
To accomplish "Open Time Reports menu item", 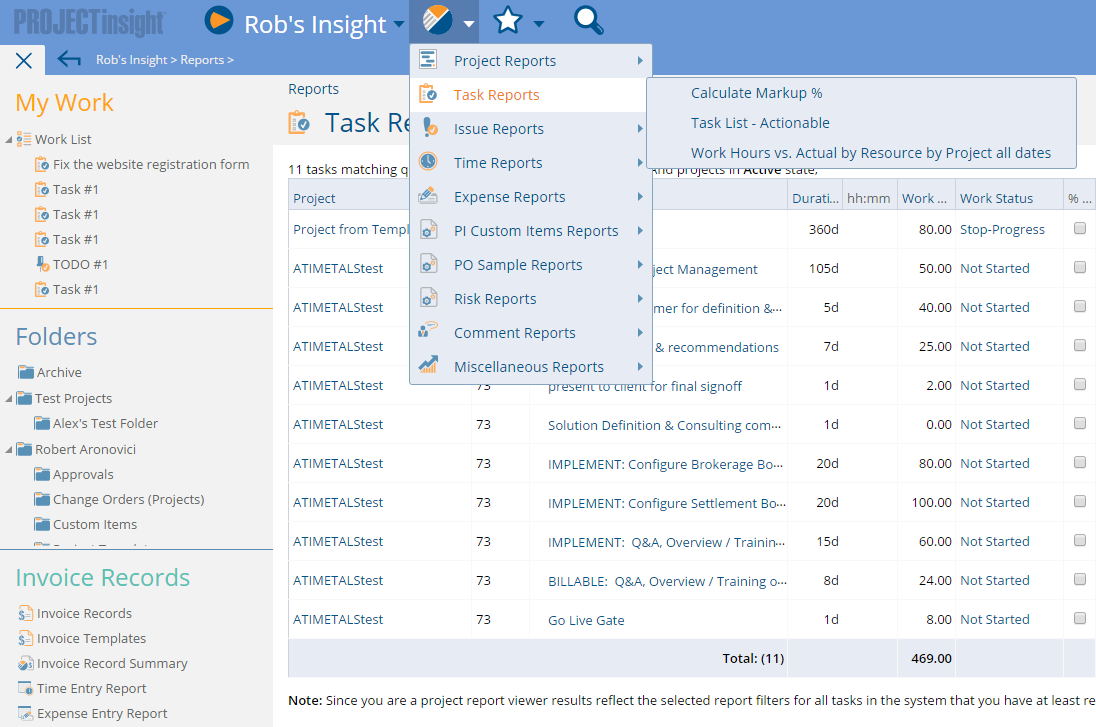I will click(531, 163).
